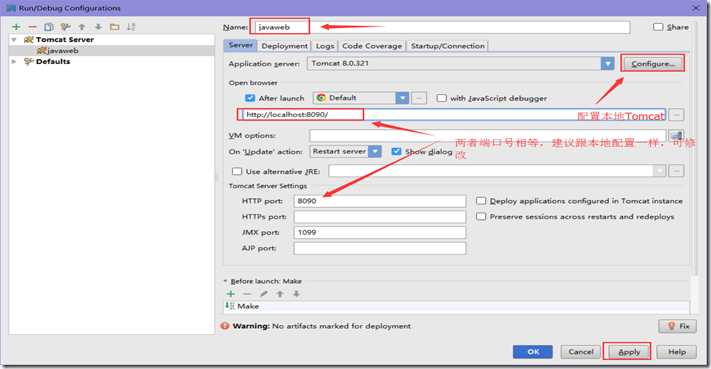The width and height of the screenshot is (711, 369).
Task: Open the alternative JRE browse ellipsis button
Action: coord(677,171)
